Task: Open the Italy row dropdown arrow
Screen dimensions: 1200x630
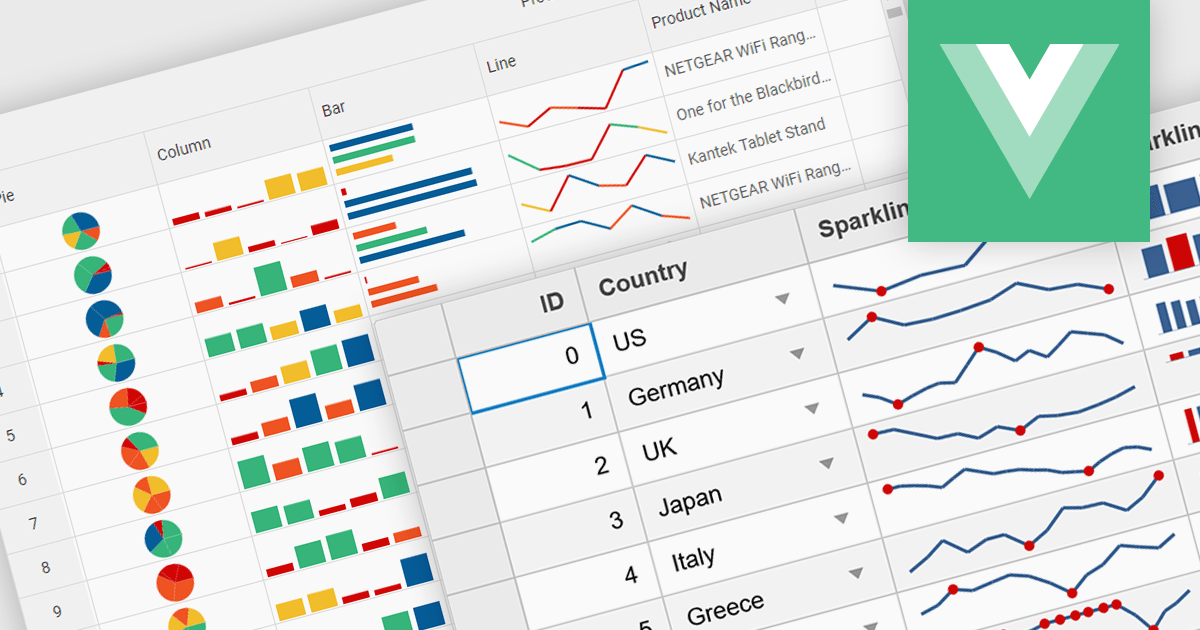Action: [x=841, y=518]
